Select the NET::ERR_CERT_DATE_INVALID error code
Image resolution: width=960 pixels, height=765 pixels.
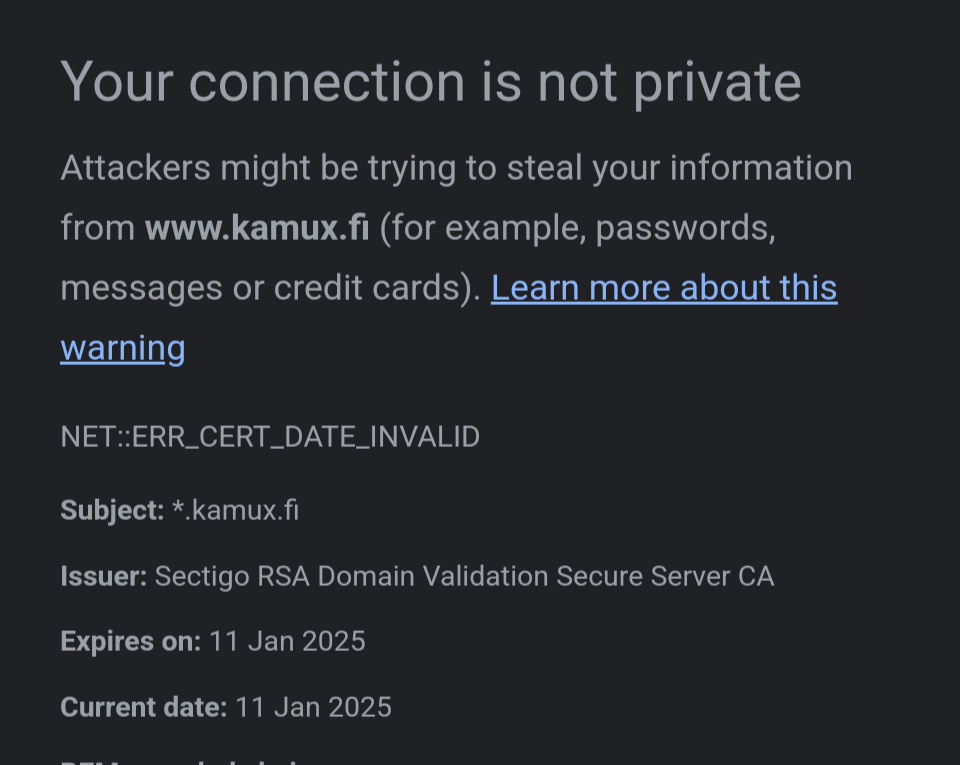click(270, 437)
